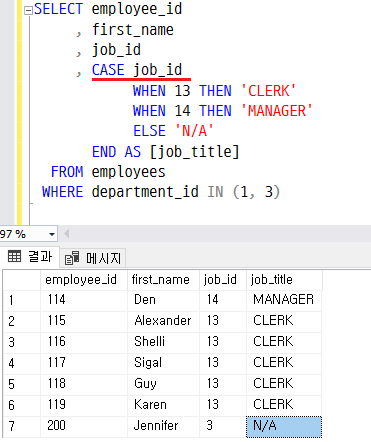Select result row number 7
The width and height of the screenshot is (371, 442).
tap(22, 426)
